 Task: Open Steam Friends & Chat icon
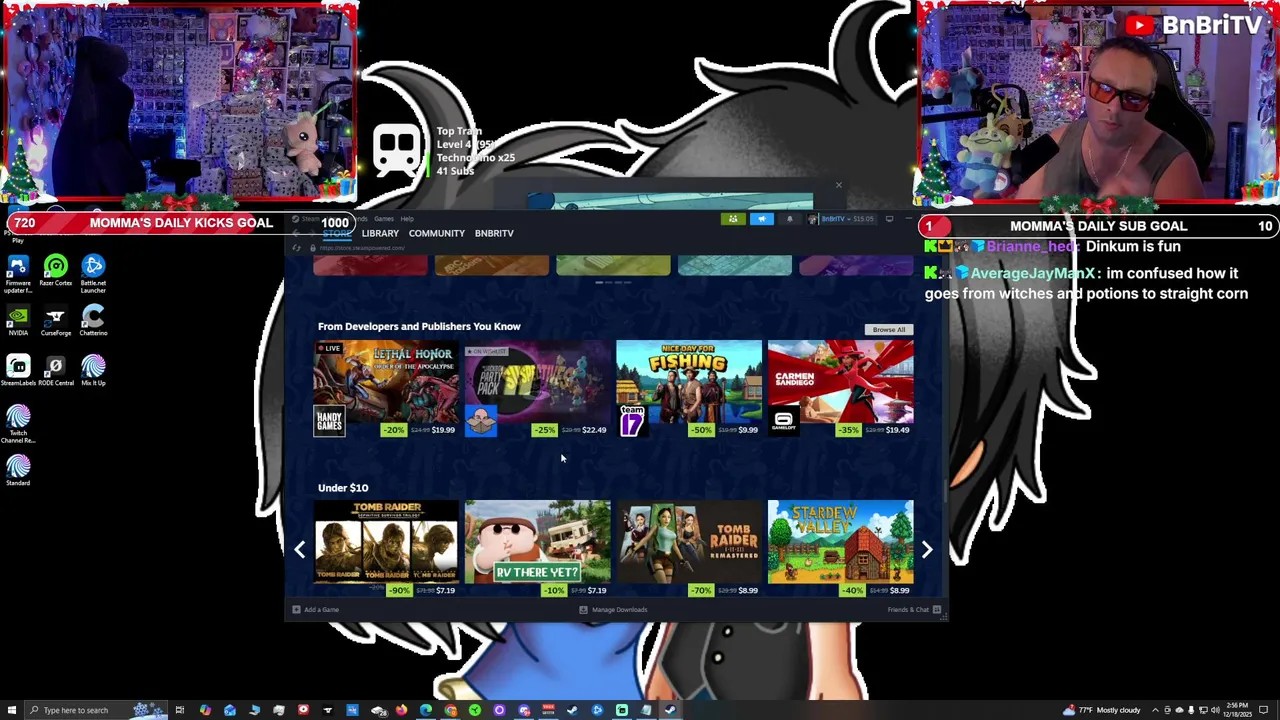point(937,610)
